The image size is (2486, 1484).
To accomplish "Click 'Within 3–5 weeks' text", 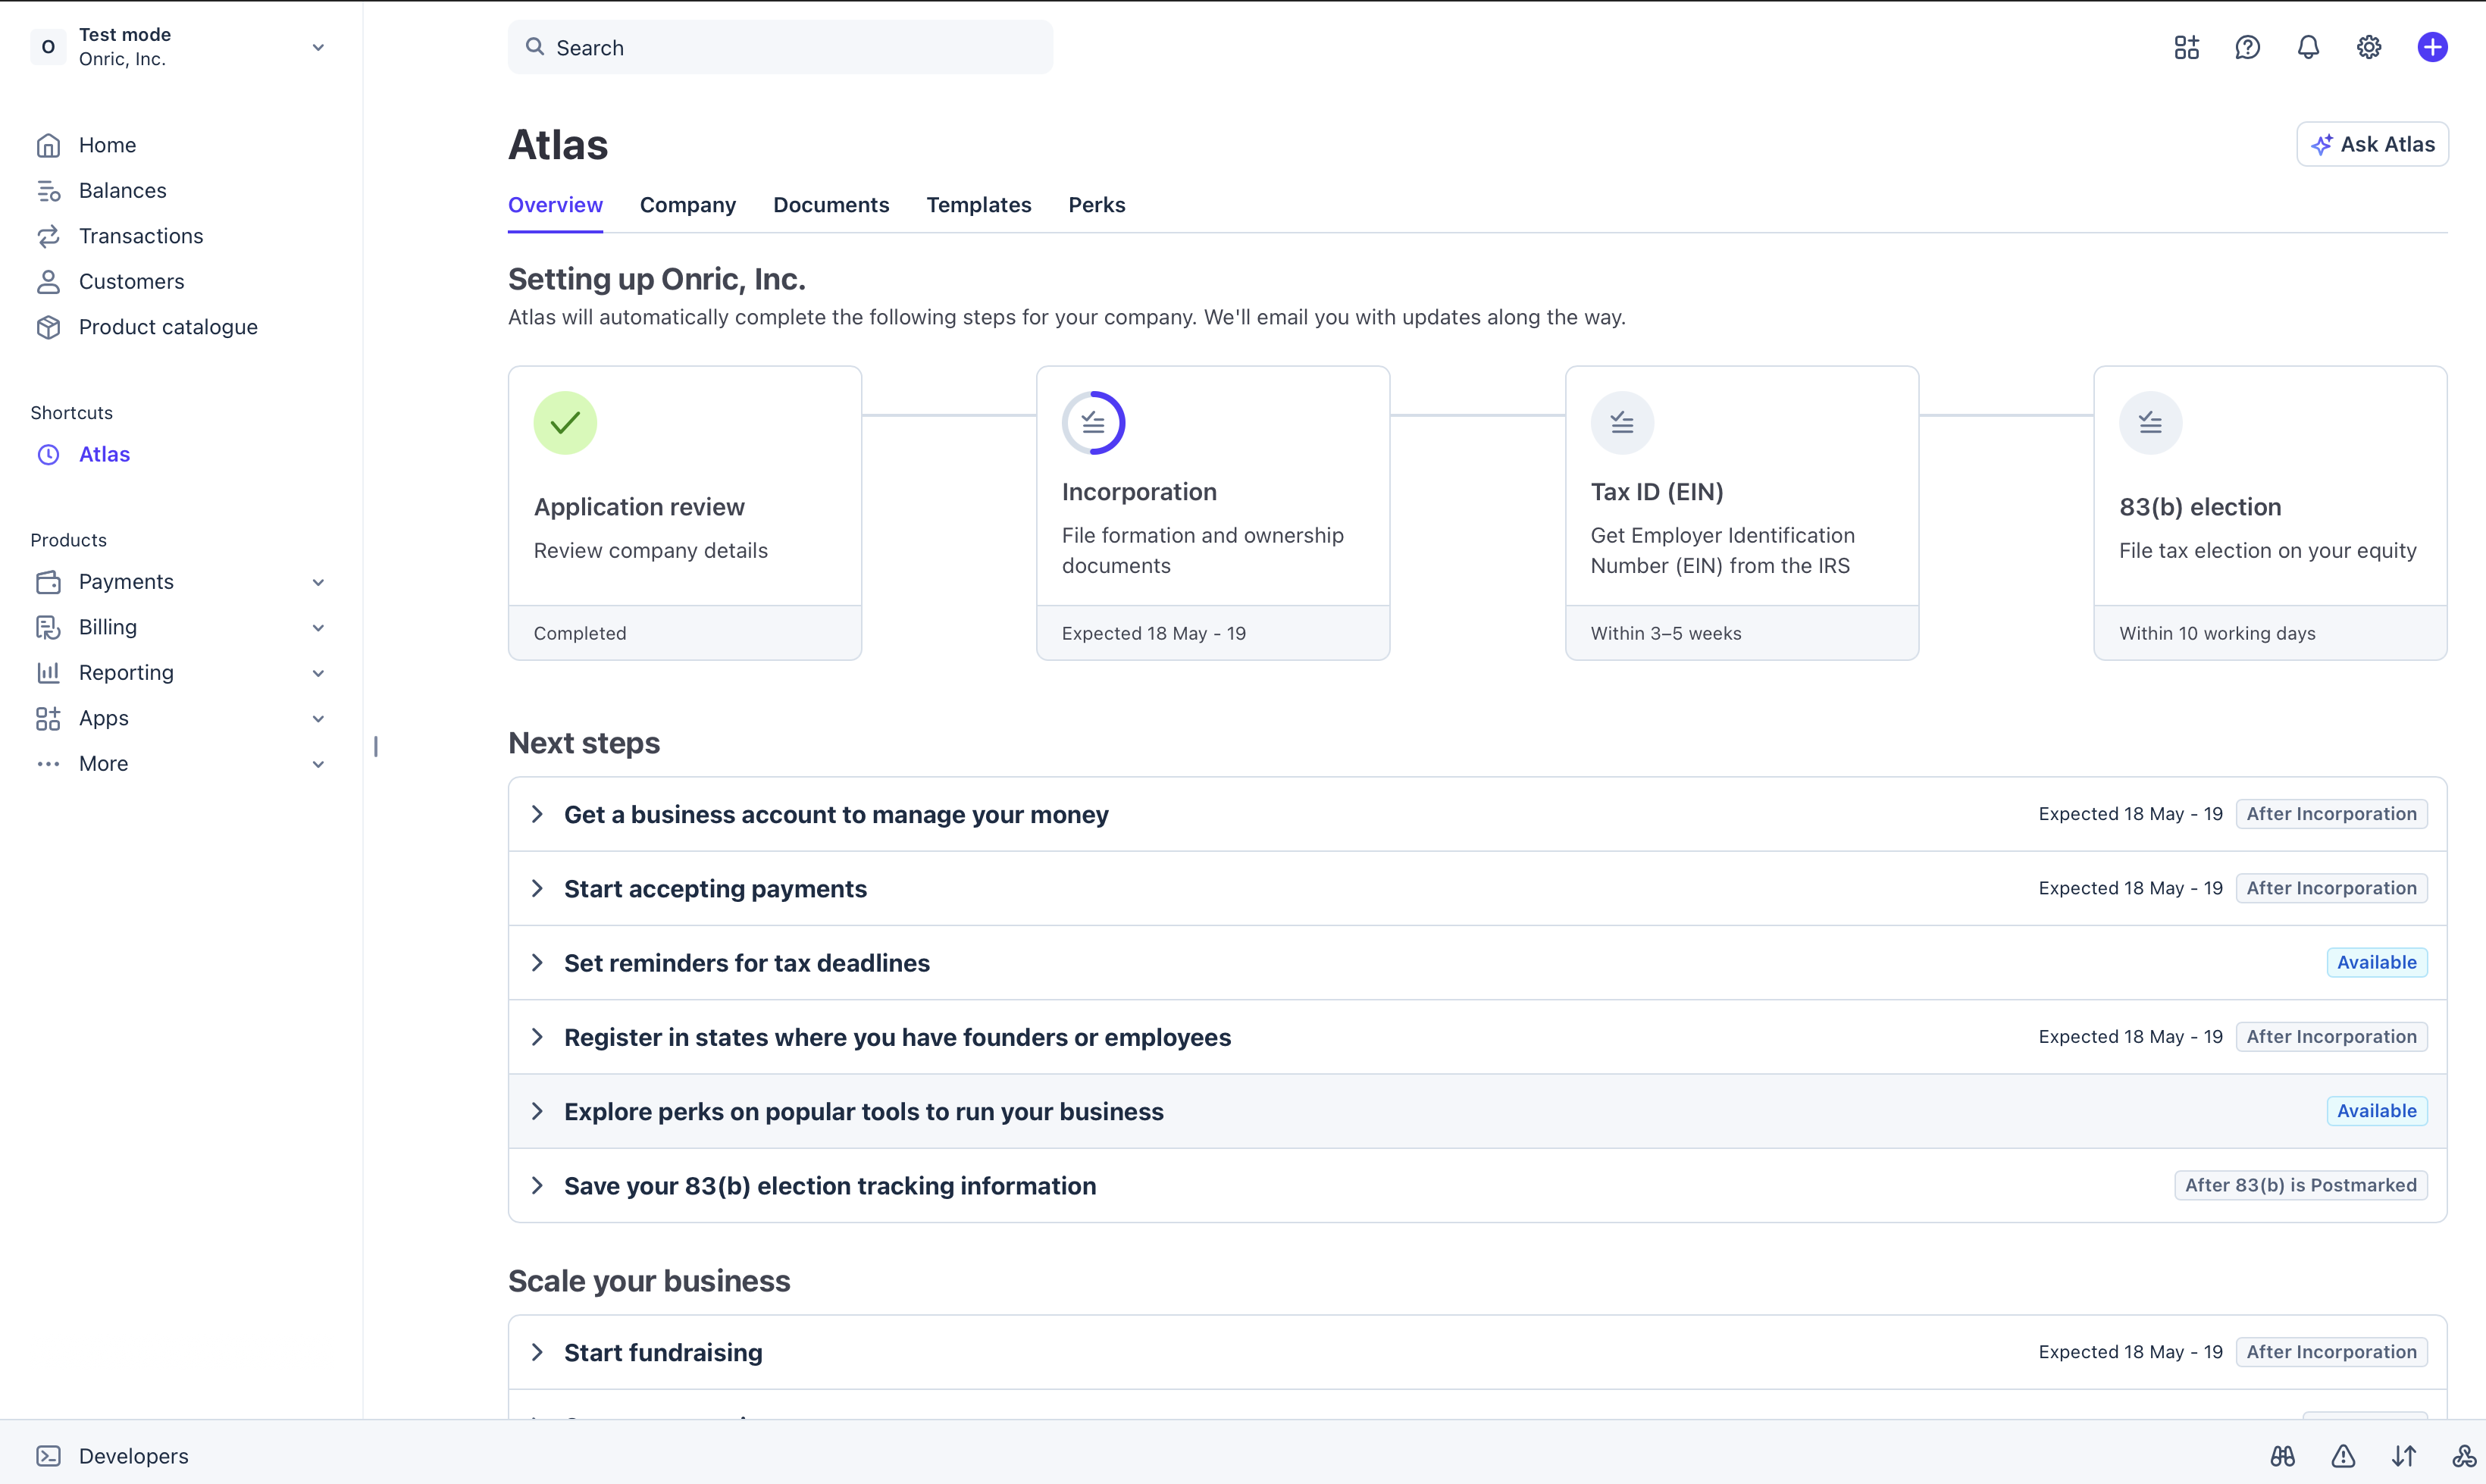I will (1666, 633).
